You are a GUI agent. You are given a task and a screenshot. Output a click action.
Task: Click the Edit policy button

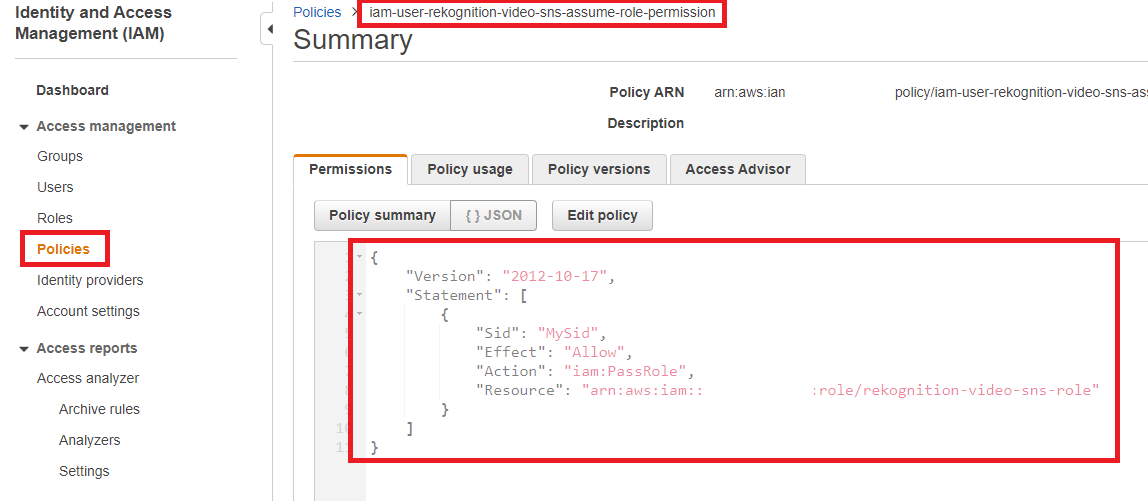[602, 215]
